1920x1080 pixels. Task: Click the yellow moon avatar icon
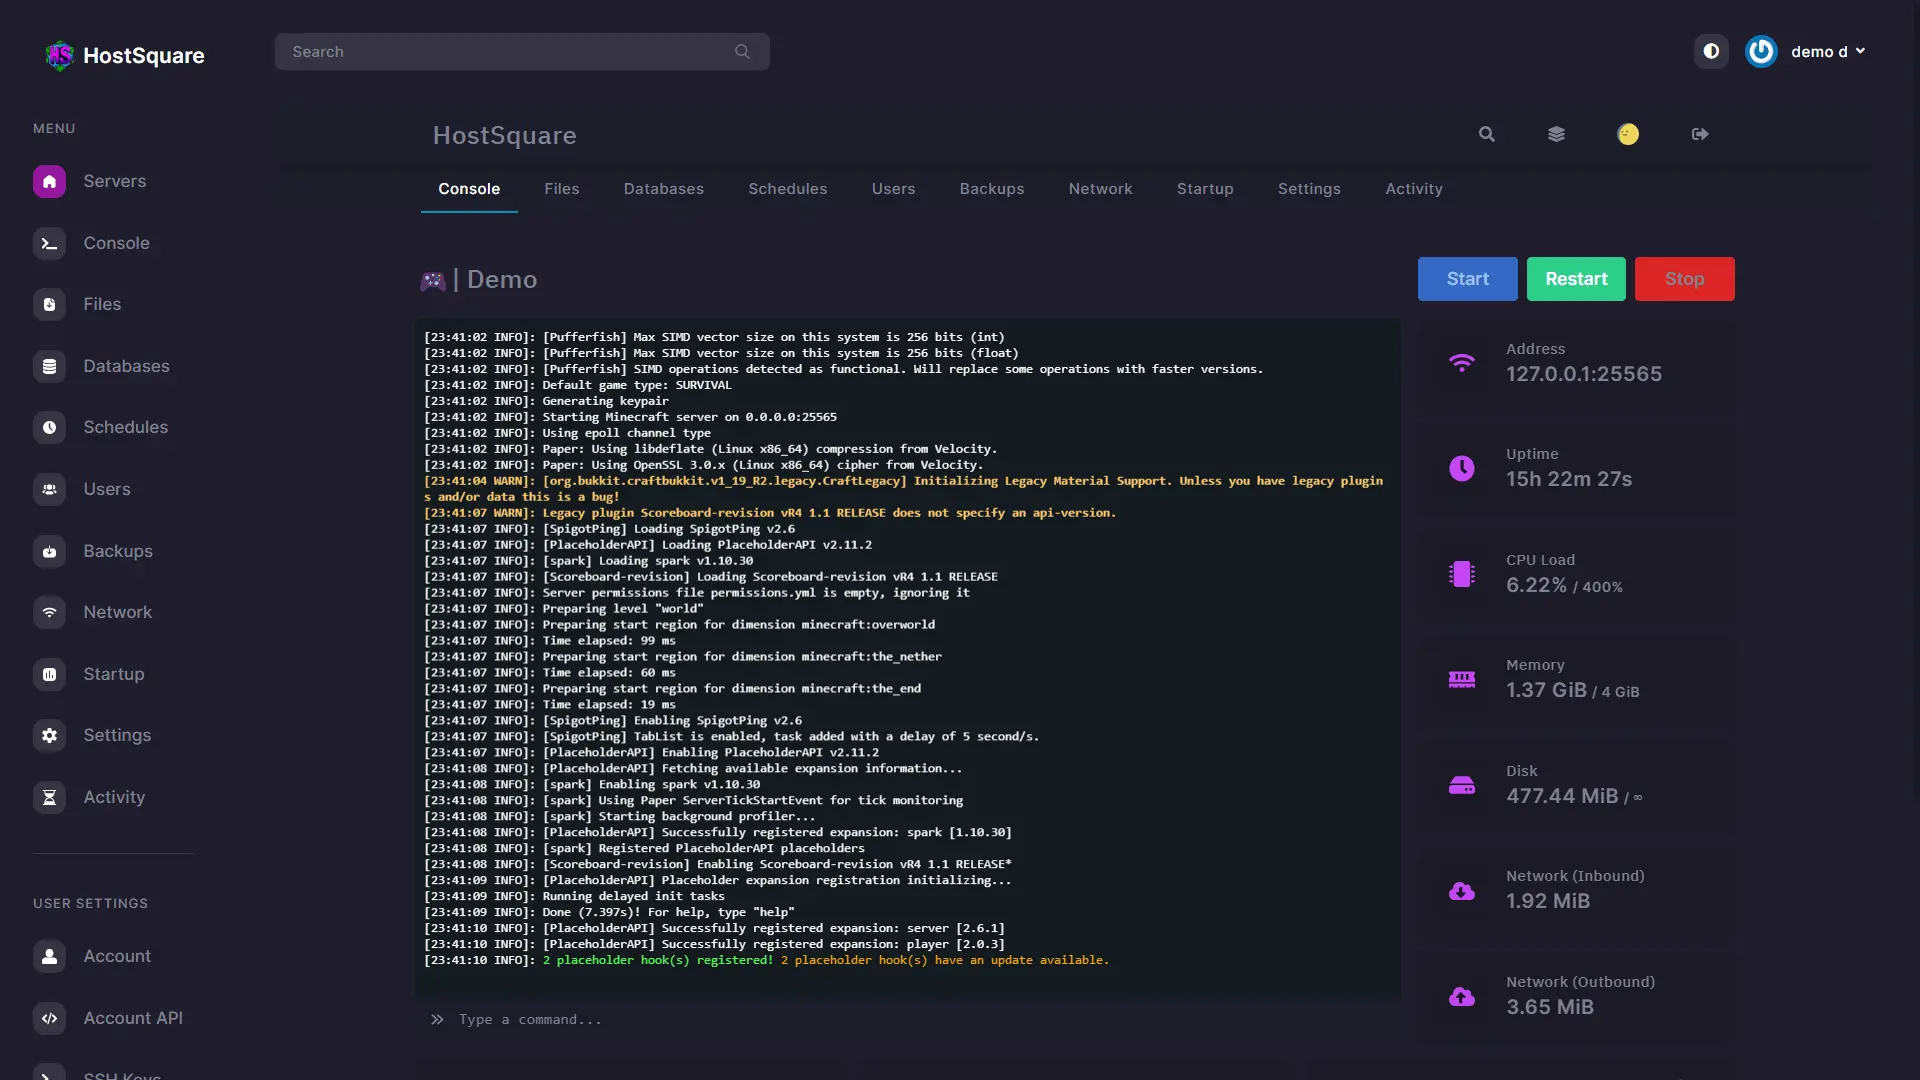[x=1628, y=134]
